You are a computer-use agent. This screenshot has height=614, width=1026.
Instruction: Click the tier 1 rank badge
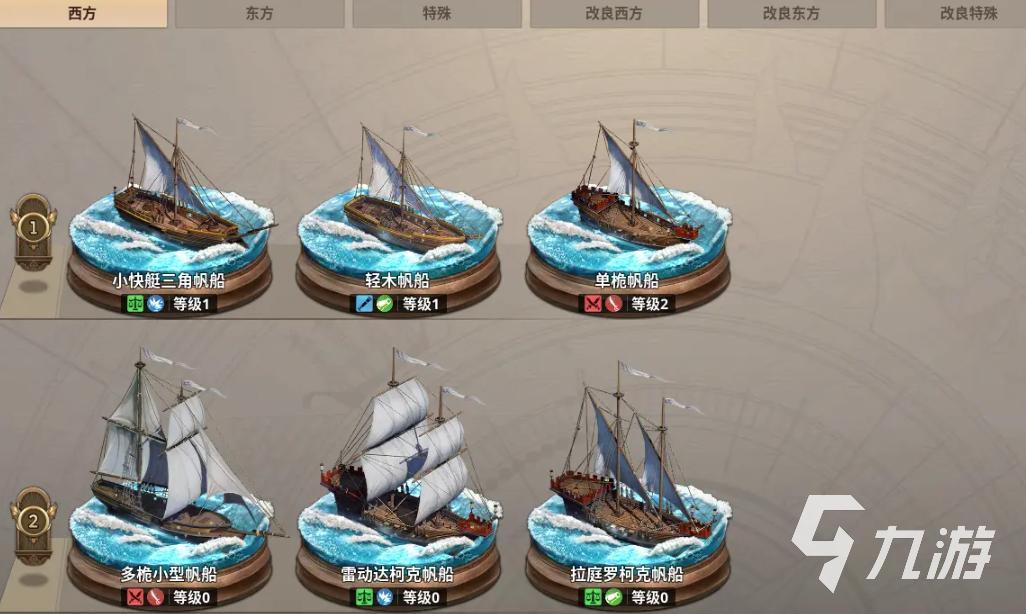[x=33, y=230]
